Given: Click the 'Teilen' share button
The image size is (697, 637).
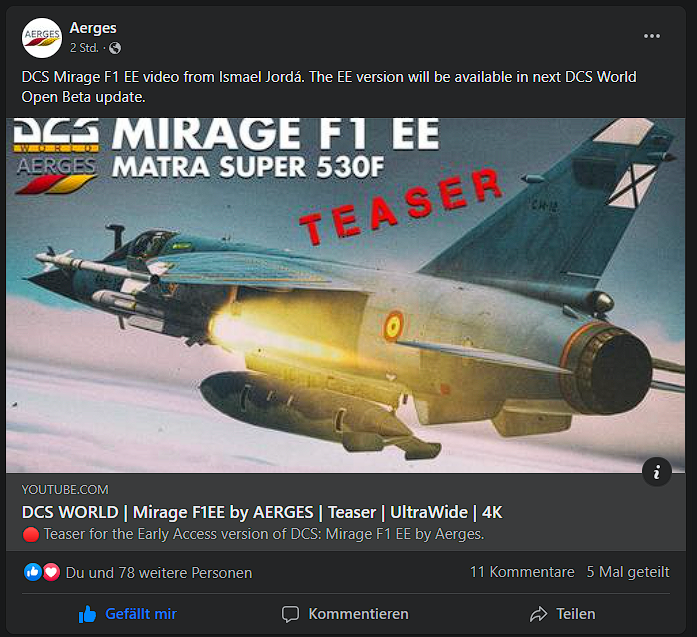Looking at the screenshot, I should pyautogui.click(x=562, y=614).
